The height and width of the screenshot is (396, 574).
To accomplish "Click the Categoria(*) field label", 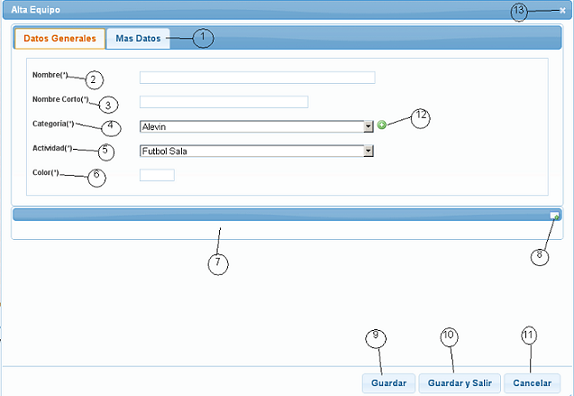I will click(x=53, y=124).
